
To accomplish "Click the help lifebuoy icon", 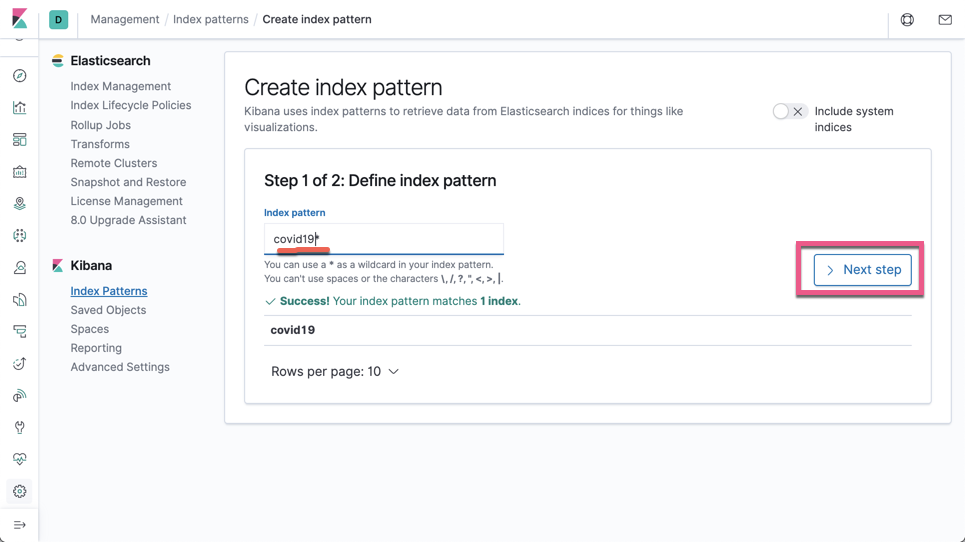I will (x=907, y=20).
